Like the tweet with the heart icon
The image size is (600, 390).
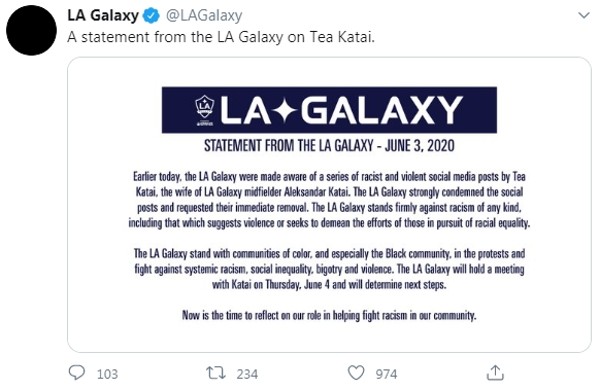click(x=356, y=373)
